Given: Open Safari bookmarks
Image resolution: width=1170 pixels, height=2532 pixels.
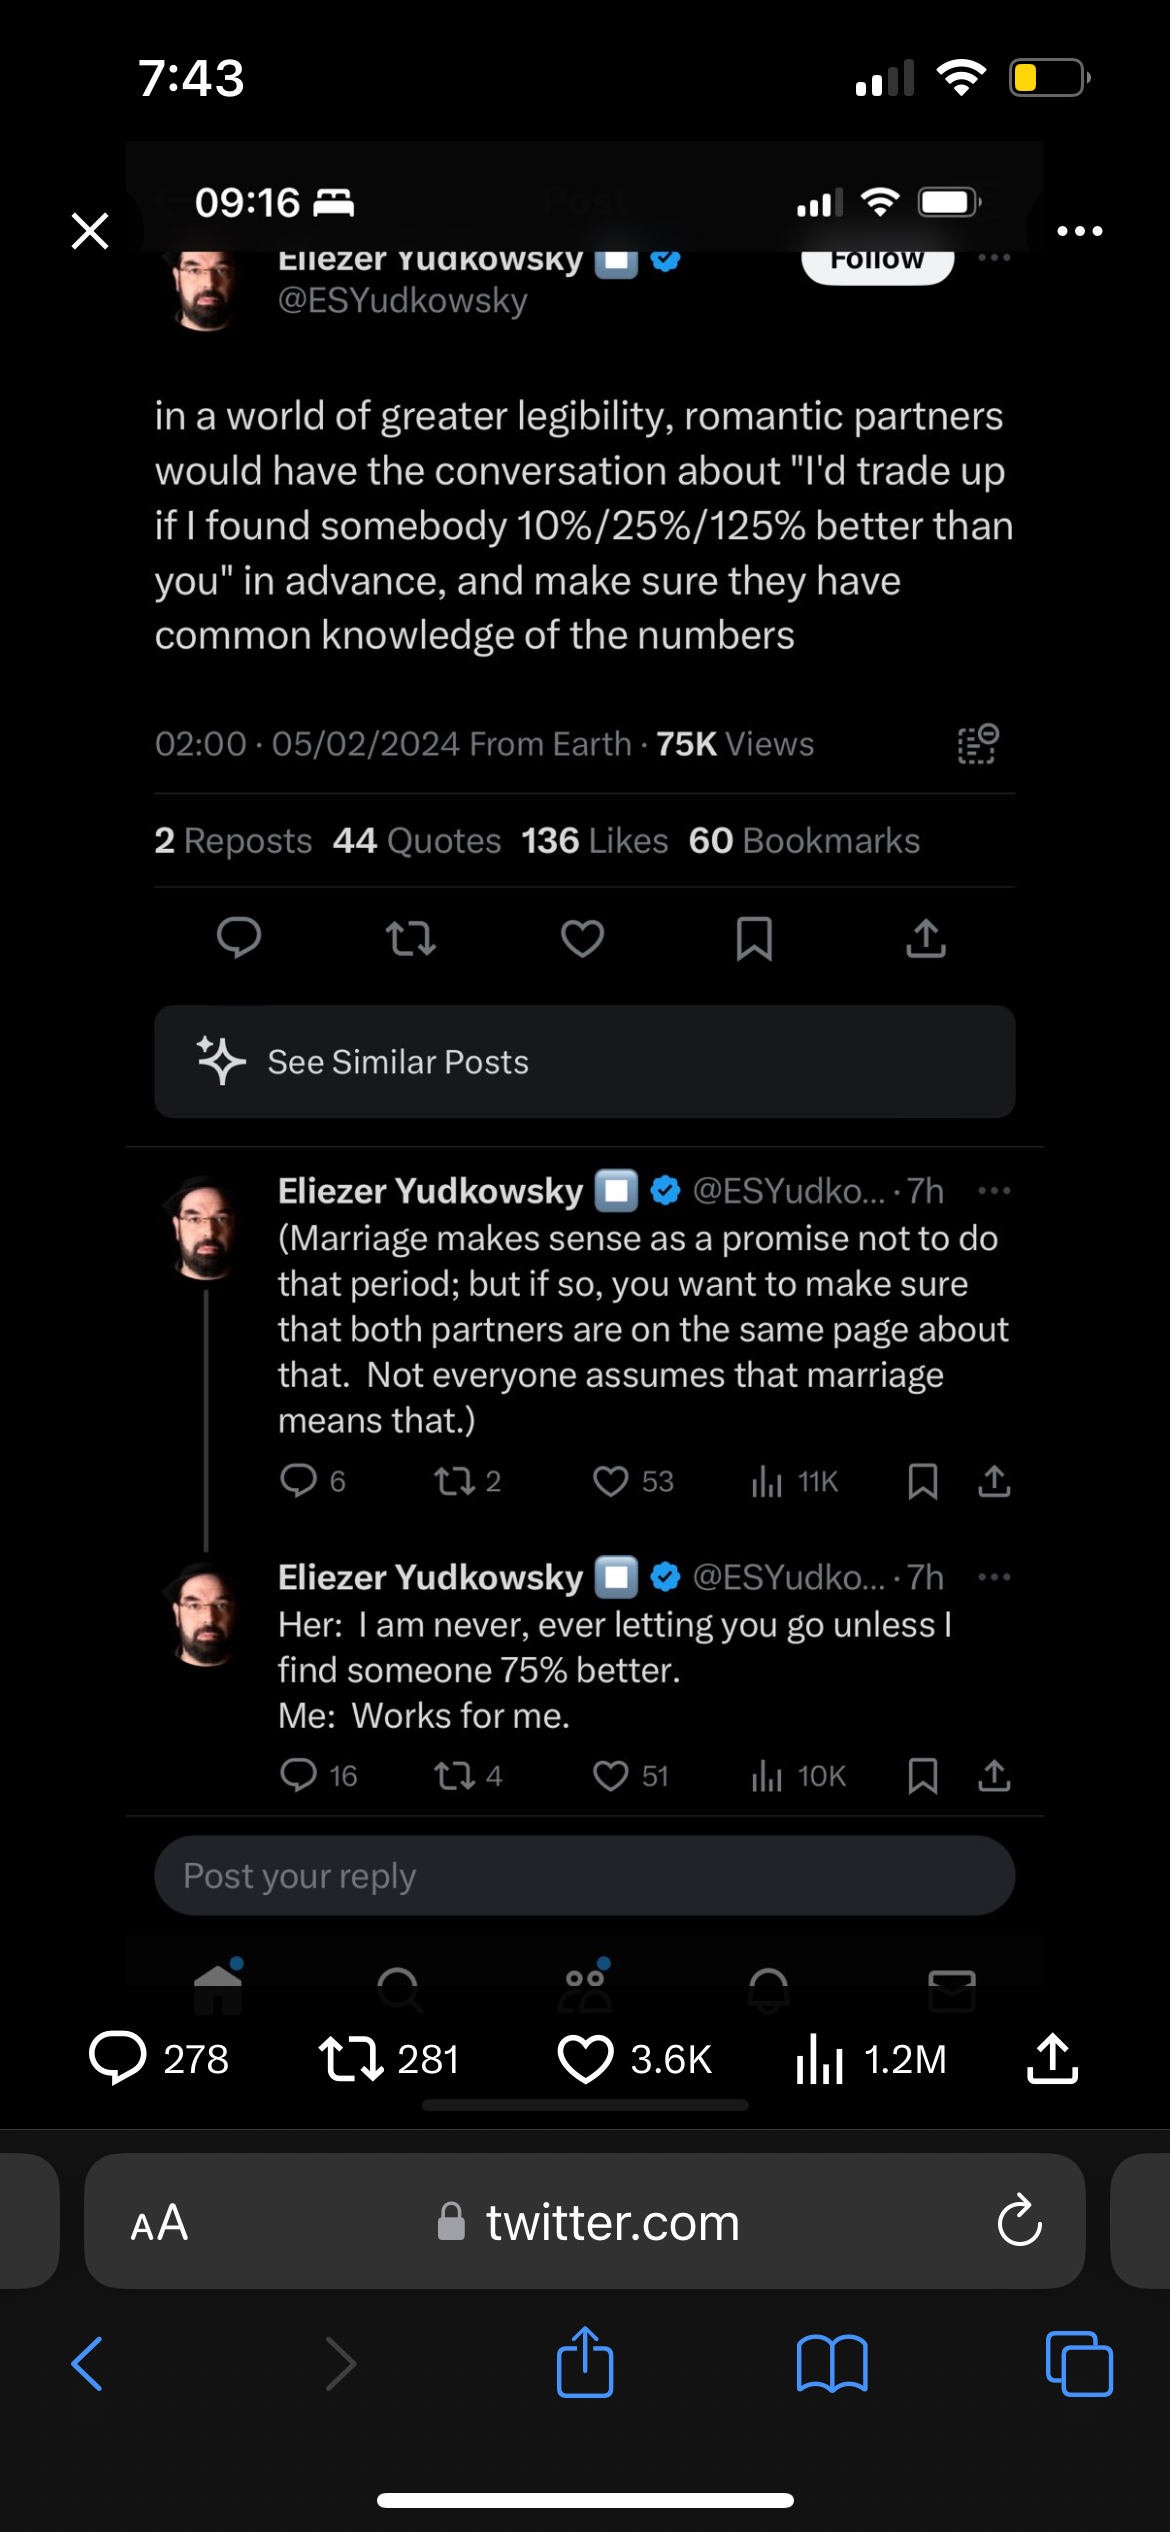Looking at the screenshot, I should click(x=832, y=2363).
